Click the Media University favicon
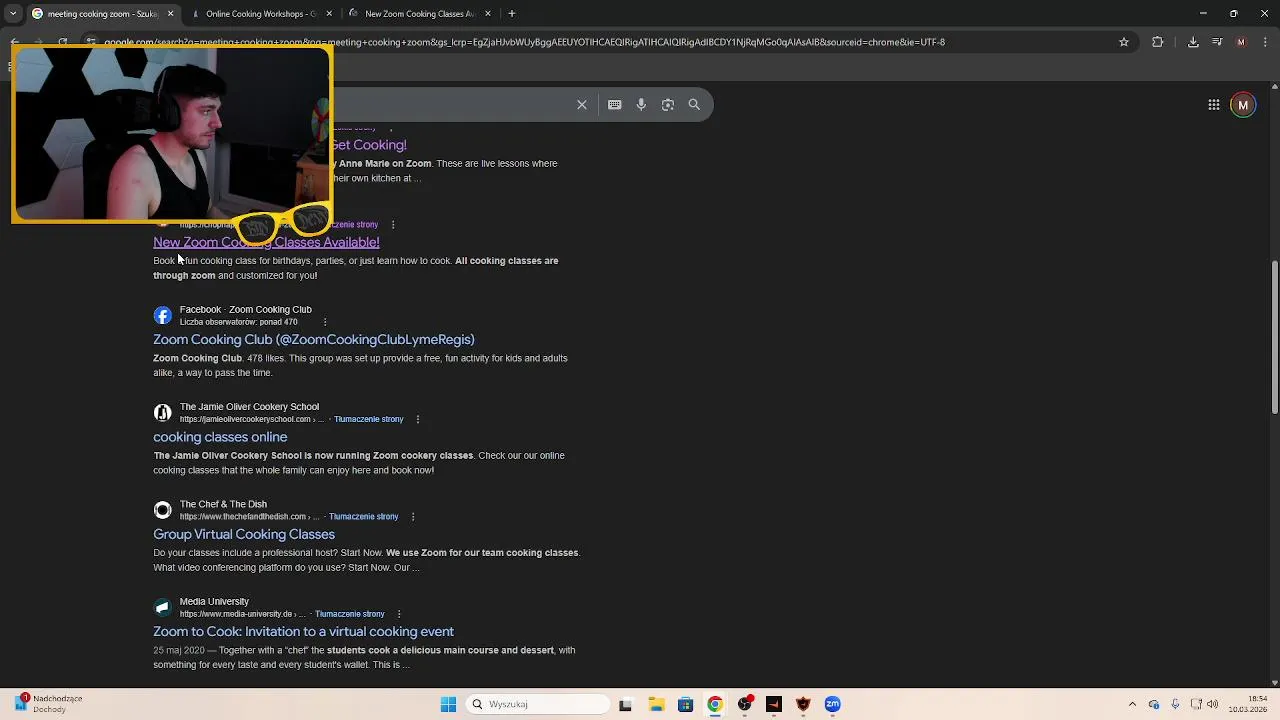The width and height of the screenshot is (1280, 720). 163,607
